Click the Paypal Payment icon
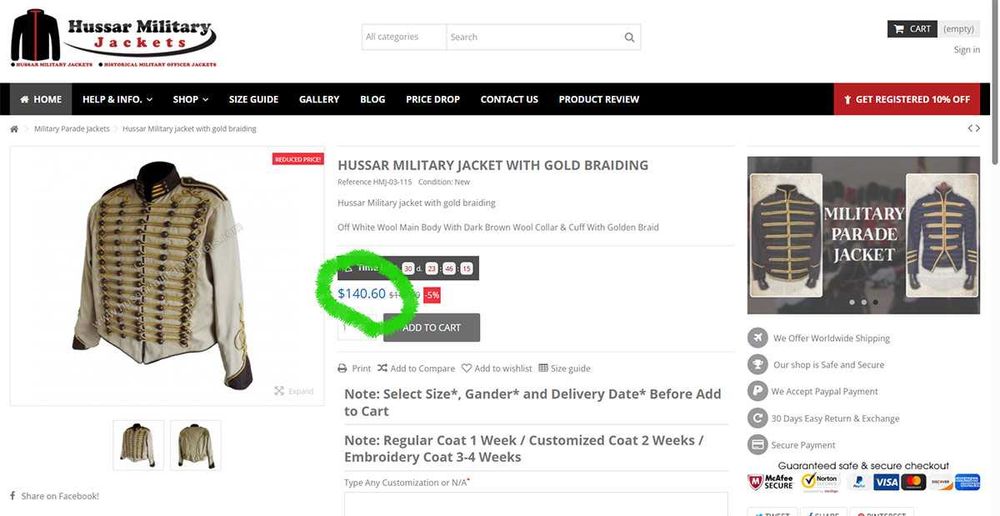 click(x=758, y=391)
